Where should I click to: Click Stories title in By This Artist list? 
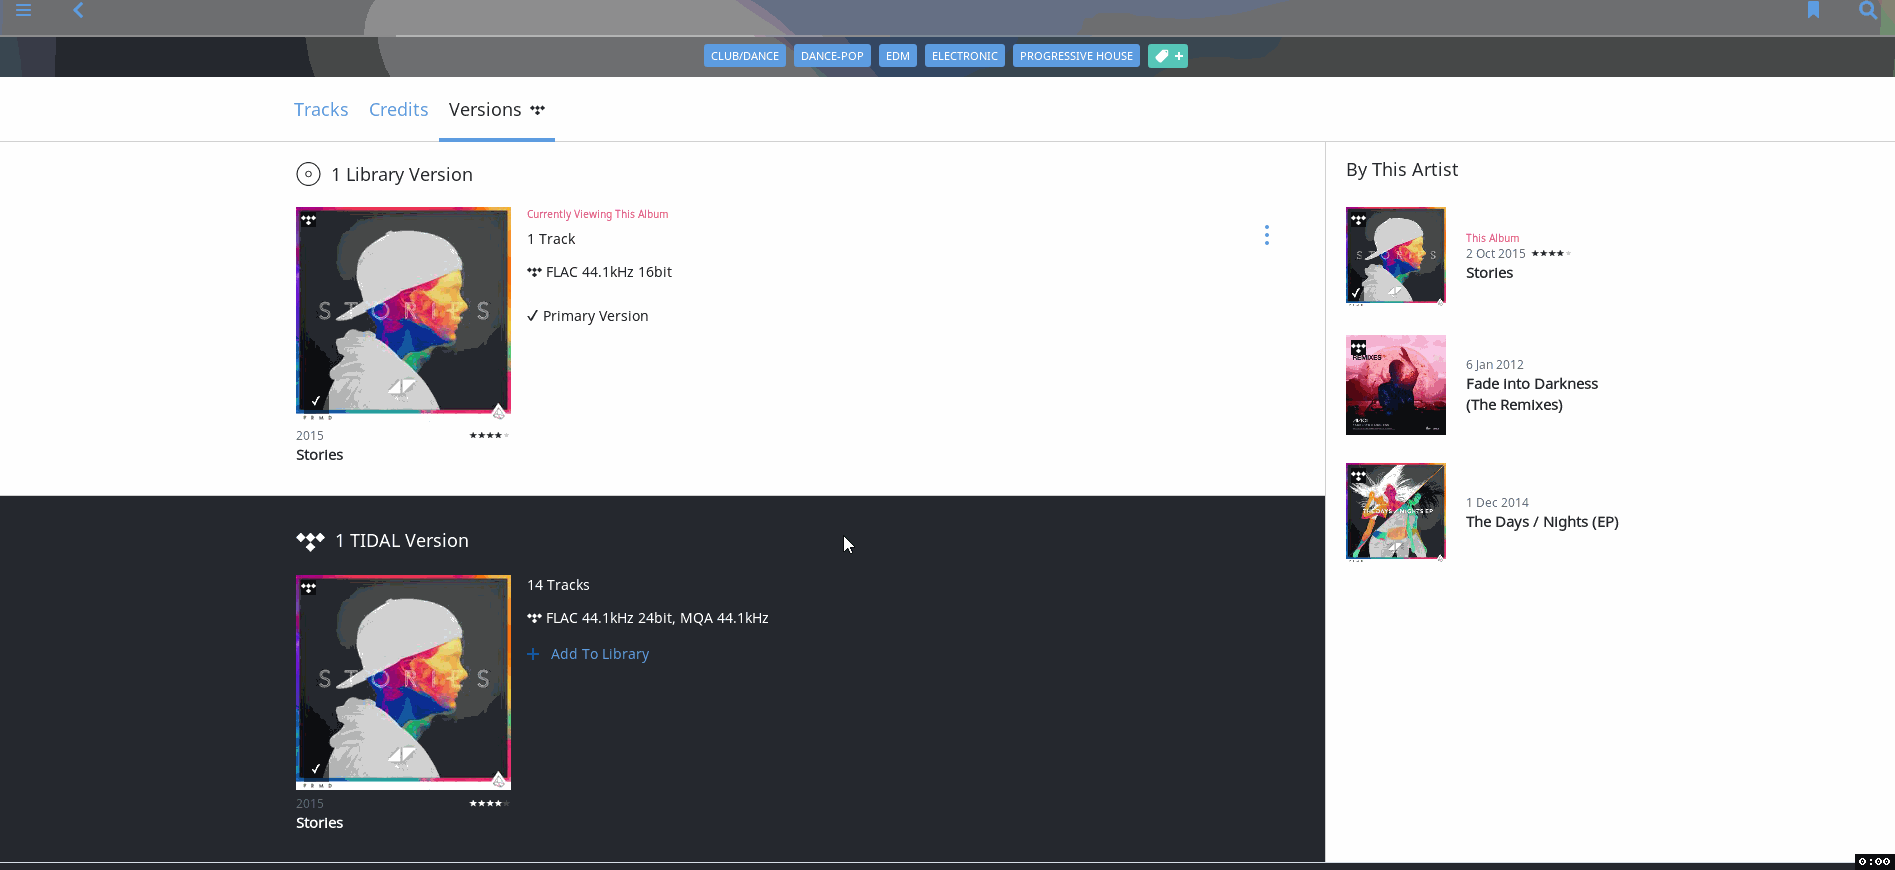[1490, 273]
